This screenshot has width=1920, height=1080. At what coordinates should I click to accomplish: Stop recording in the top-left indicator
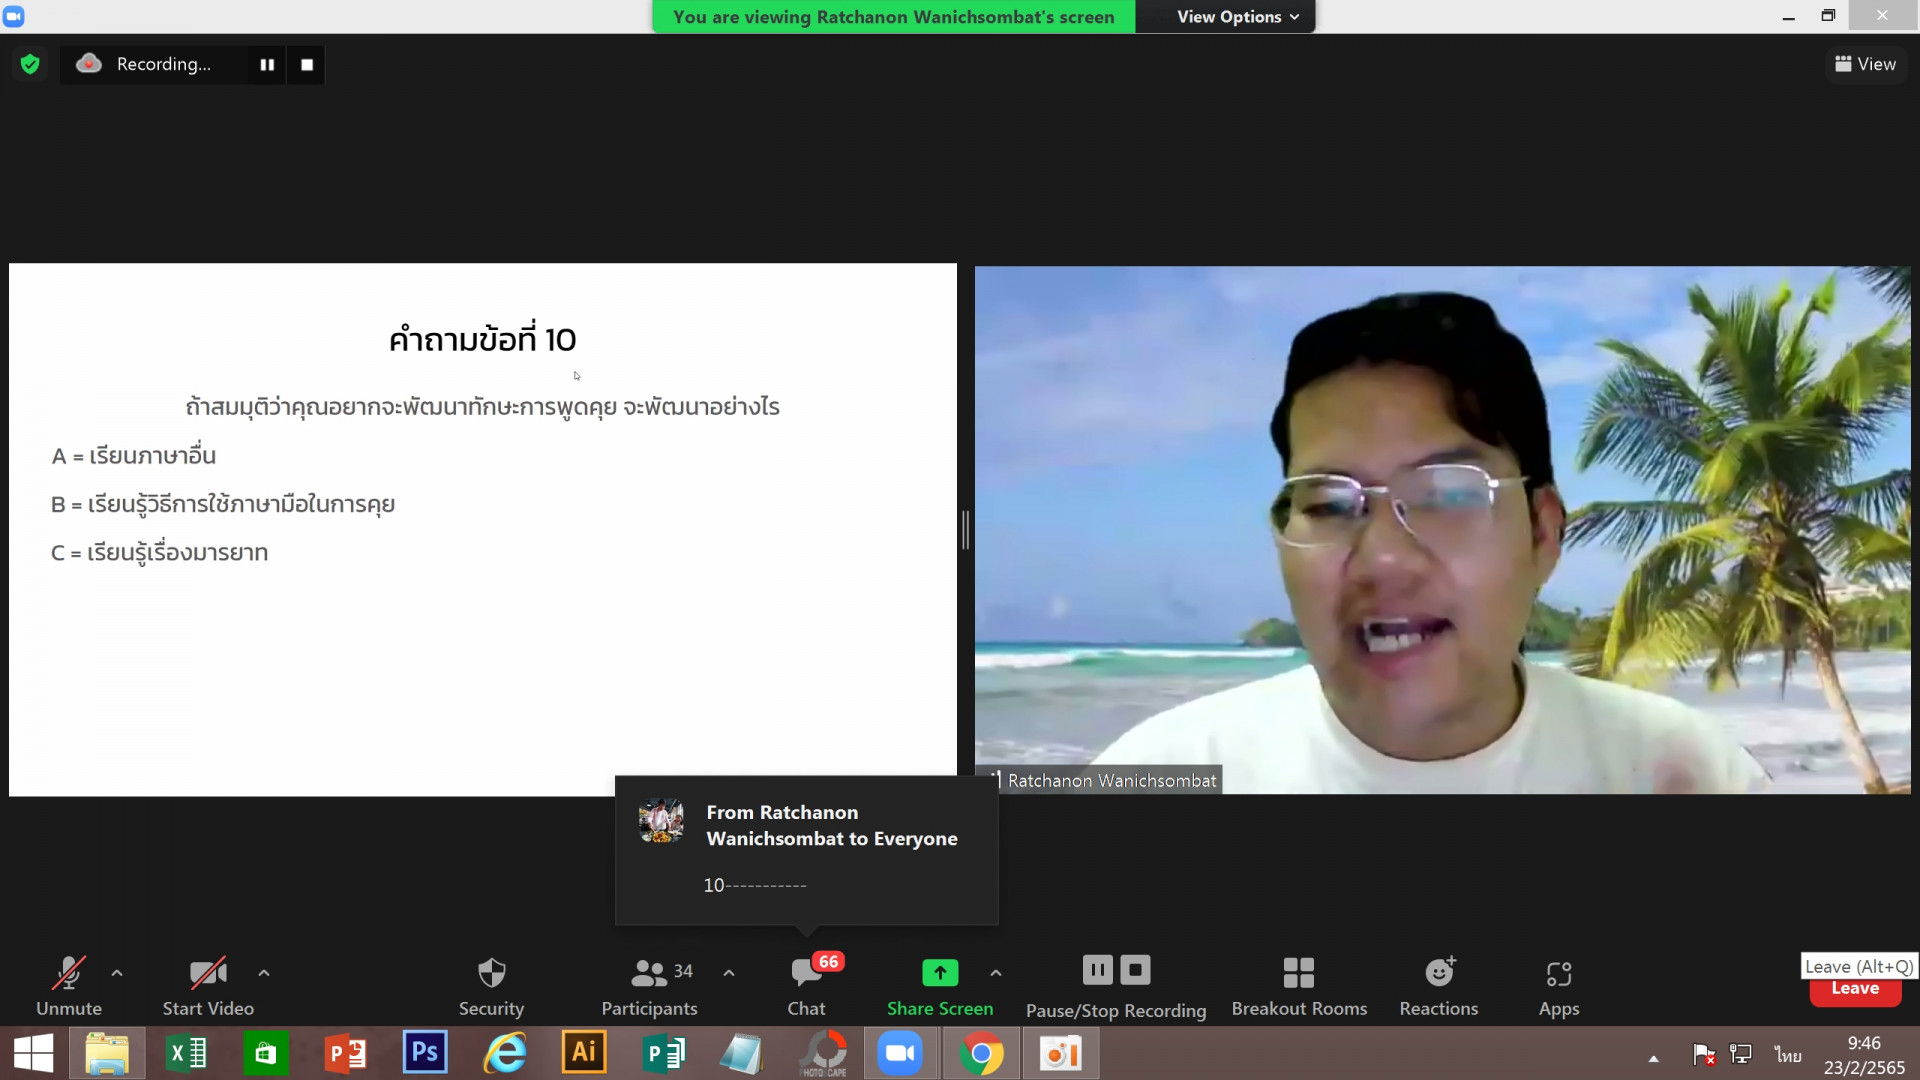point(307,64)
